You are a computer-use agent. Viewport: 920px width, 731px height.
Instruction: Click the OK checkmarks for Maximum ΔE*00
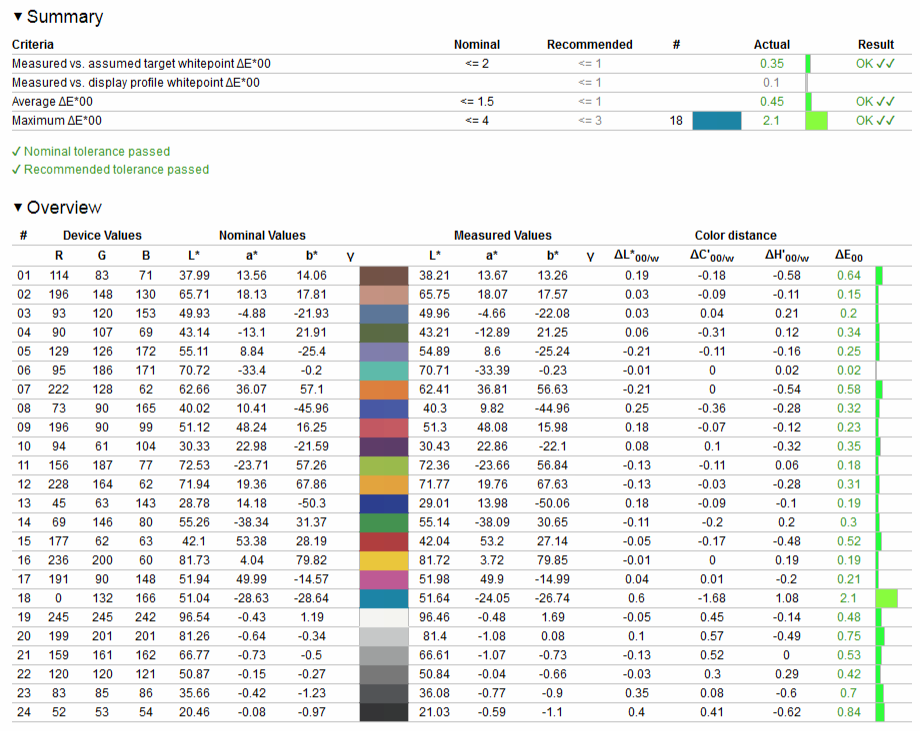(x=875, y=121)
